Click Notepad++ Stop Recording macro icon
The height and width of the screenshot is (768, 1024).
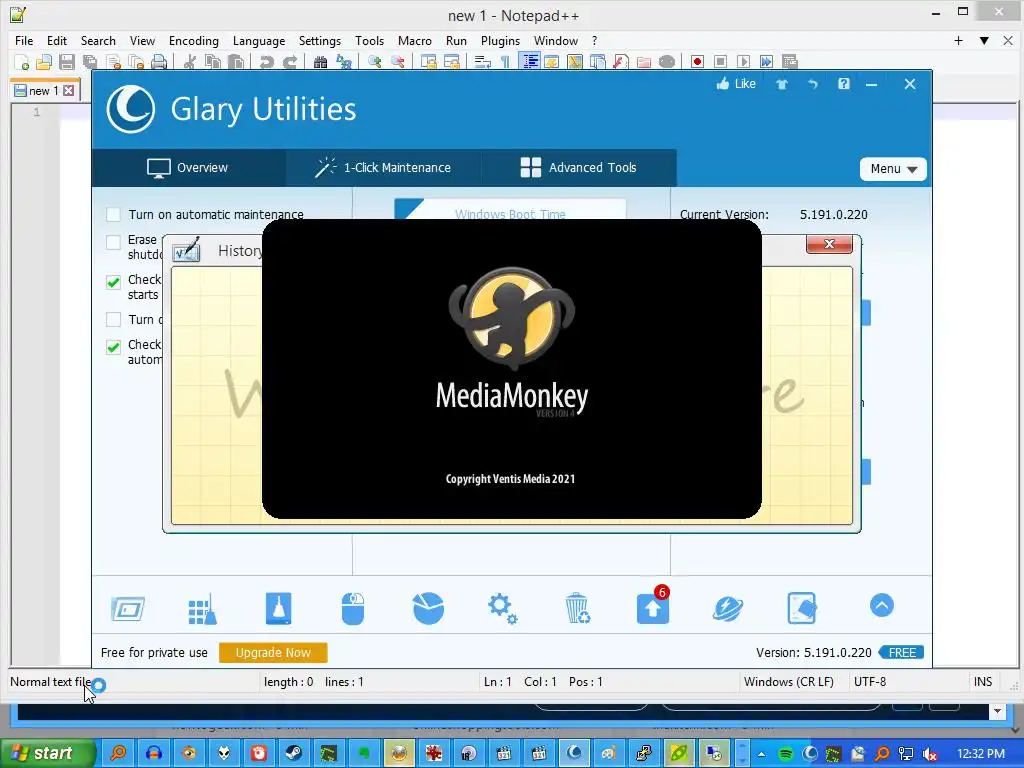pos(720,62)
